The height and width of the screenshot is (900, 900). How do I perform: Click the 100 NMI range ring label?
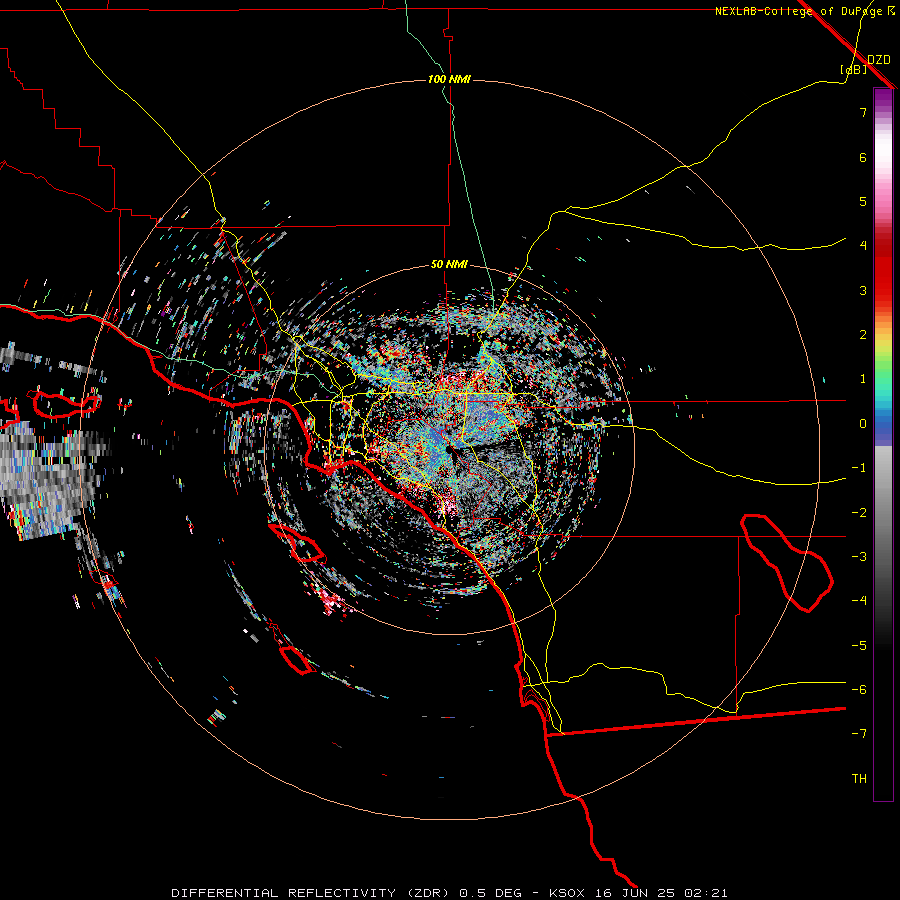[449, 79]
